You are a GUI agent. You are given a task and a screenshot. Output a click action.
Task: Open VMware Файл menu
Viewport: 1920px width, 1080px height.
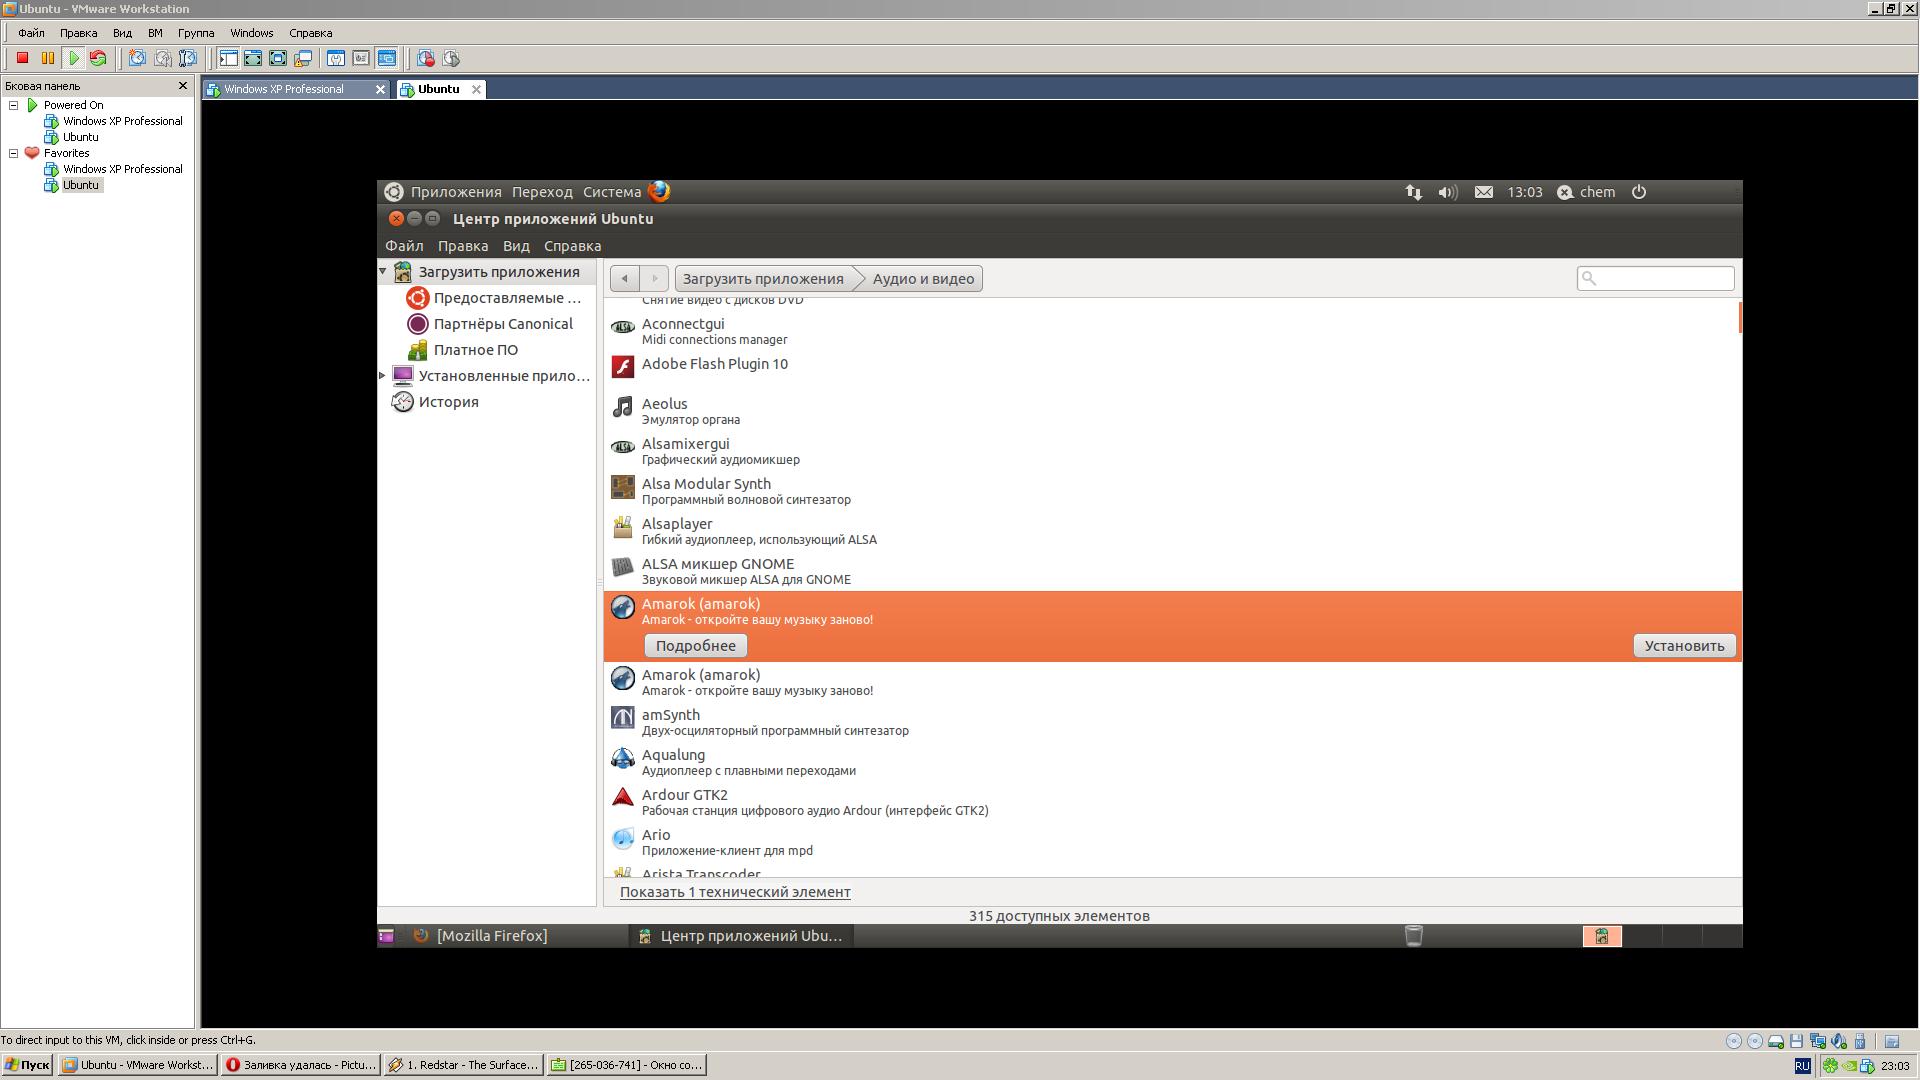(x=31, y=33)
